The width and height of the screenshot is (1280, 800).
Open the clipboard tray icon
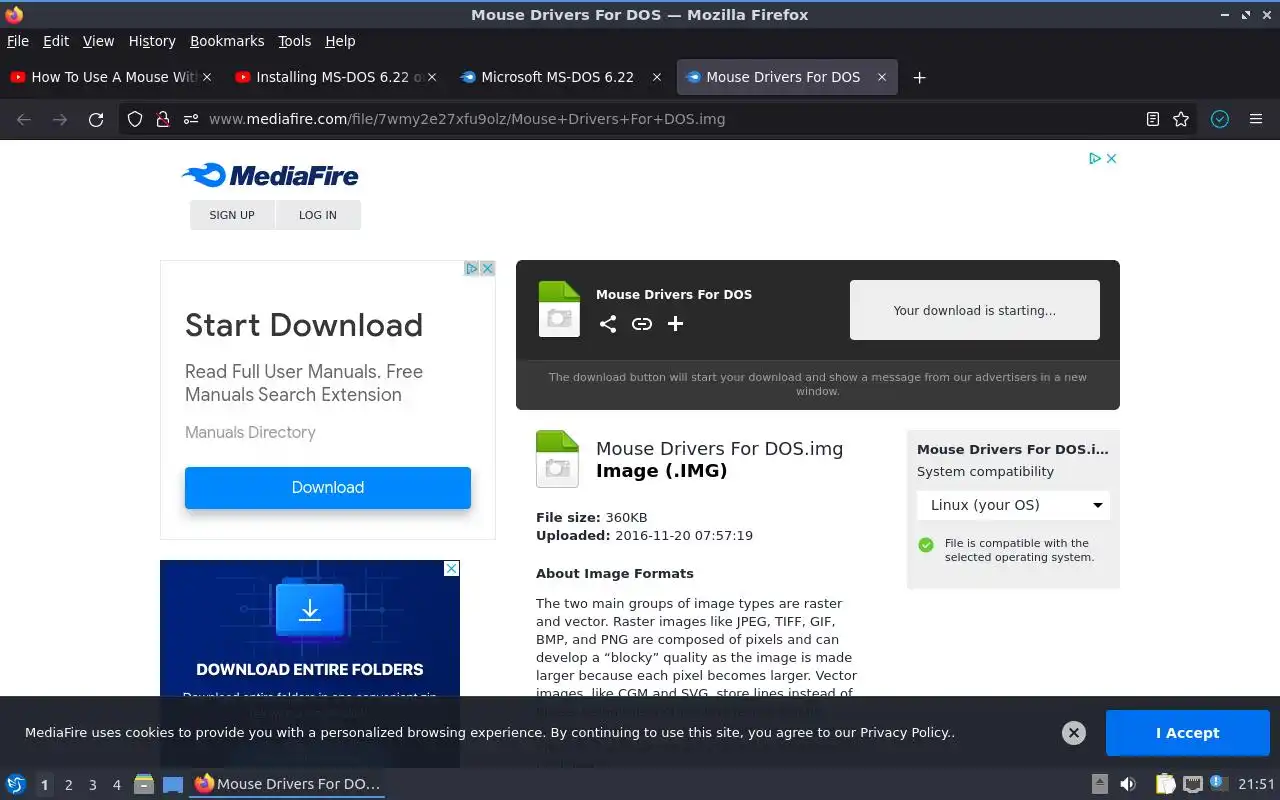[1165, 784]
